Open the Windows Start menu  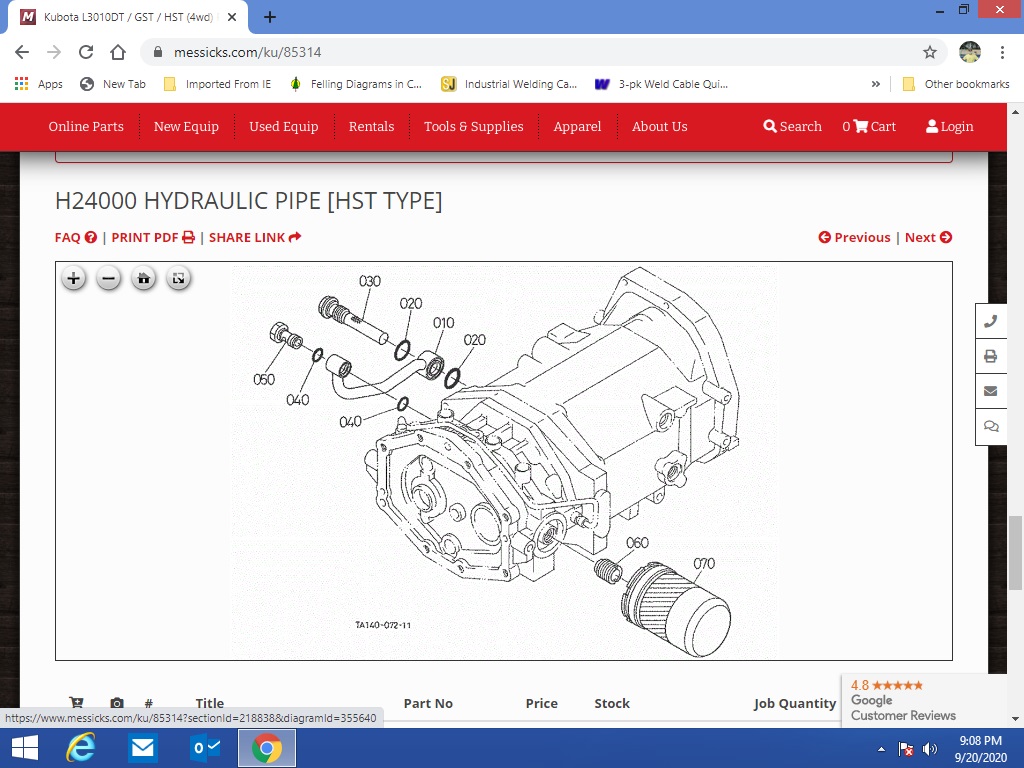(25, 748)
